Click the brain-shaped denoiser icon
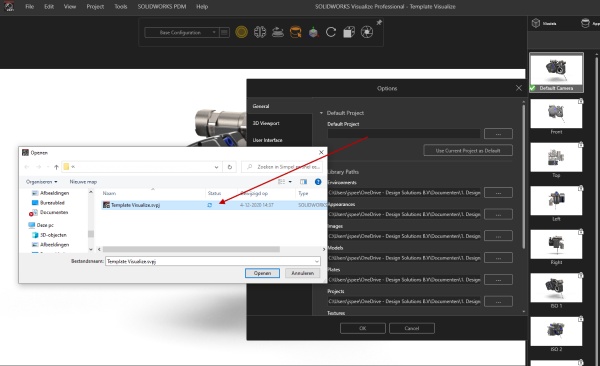The height and width of the screenshot is (366, 600). (260, 32)
